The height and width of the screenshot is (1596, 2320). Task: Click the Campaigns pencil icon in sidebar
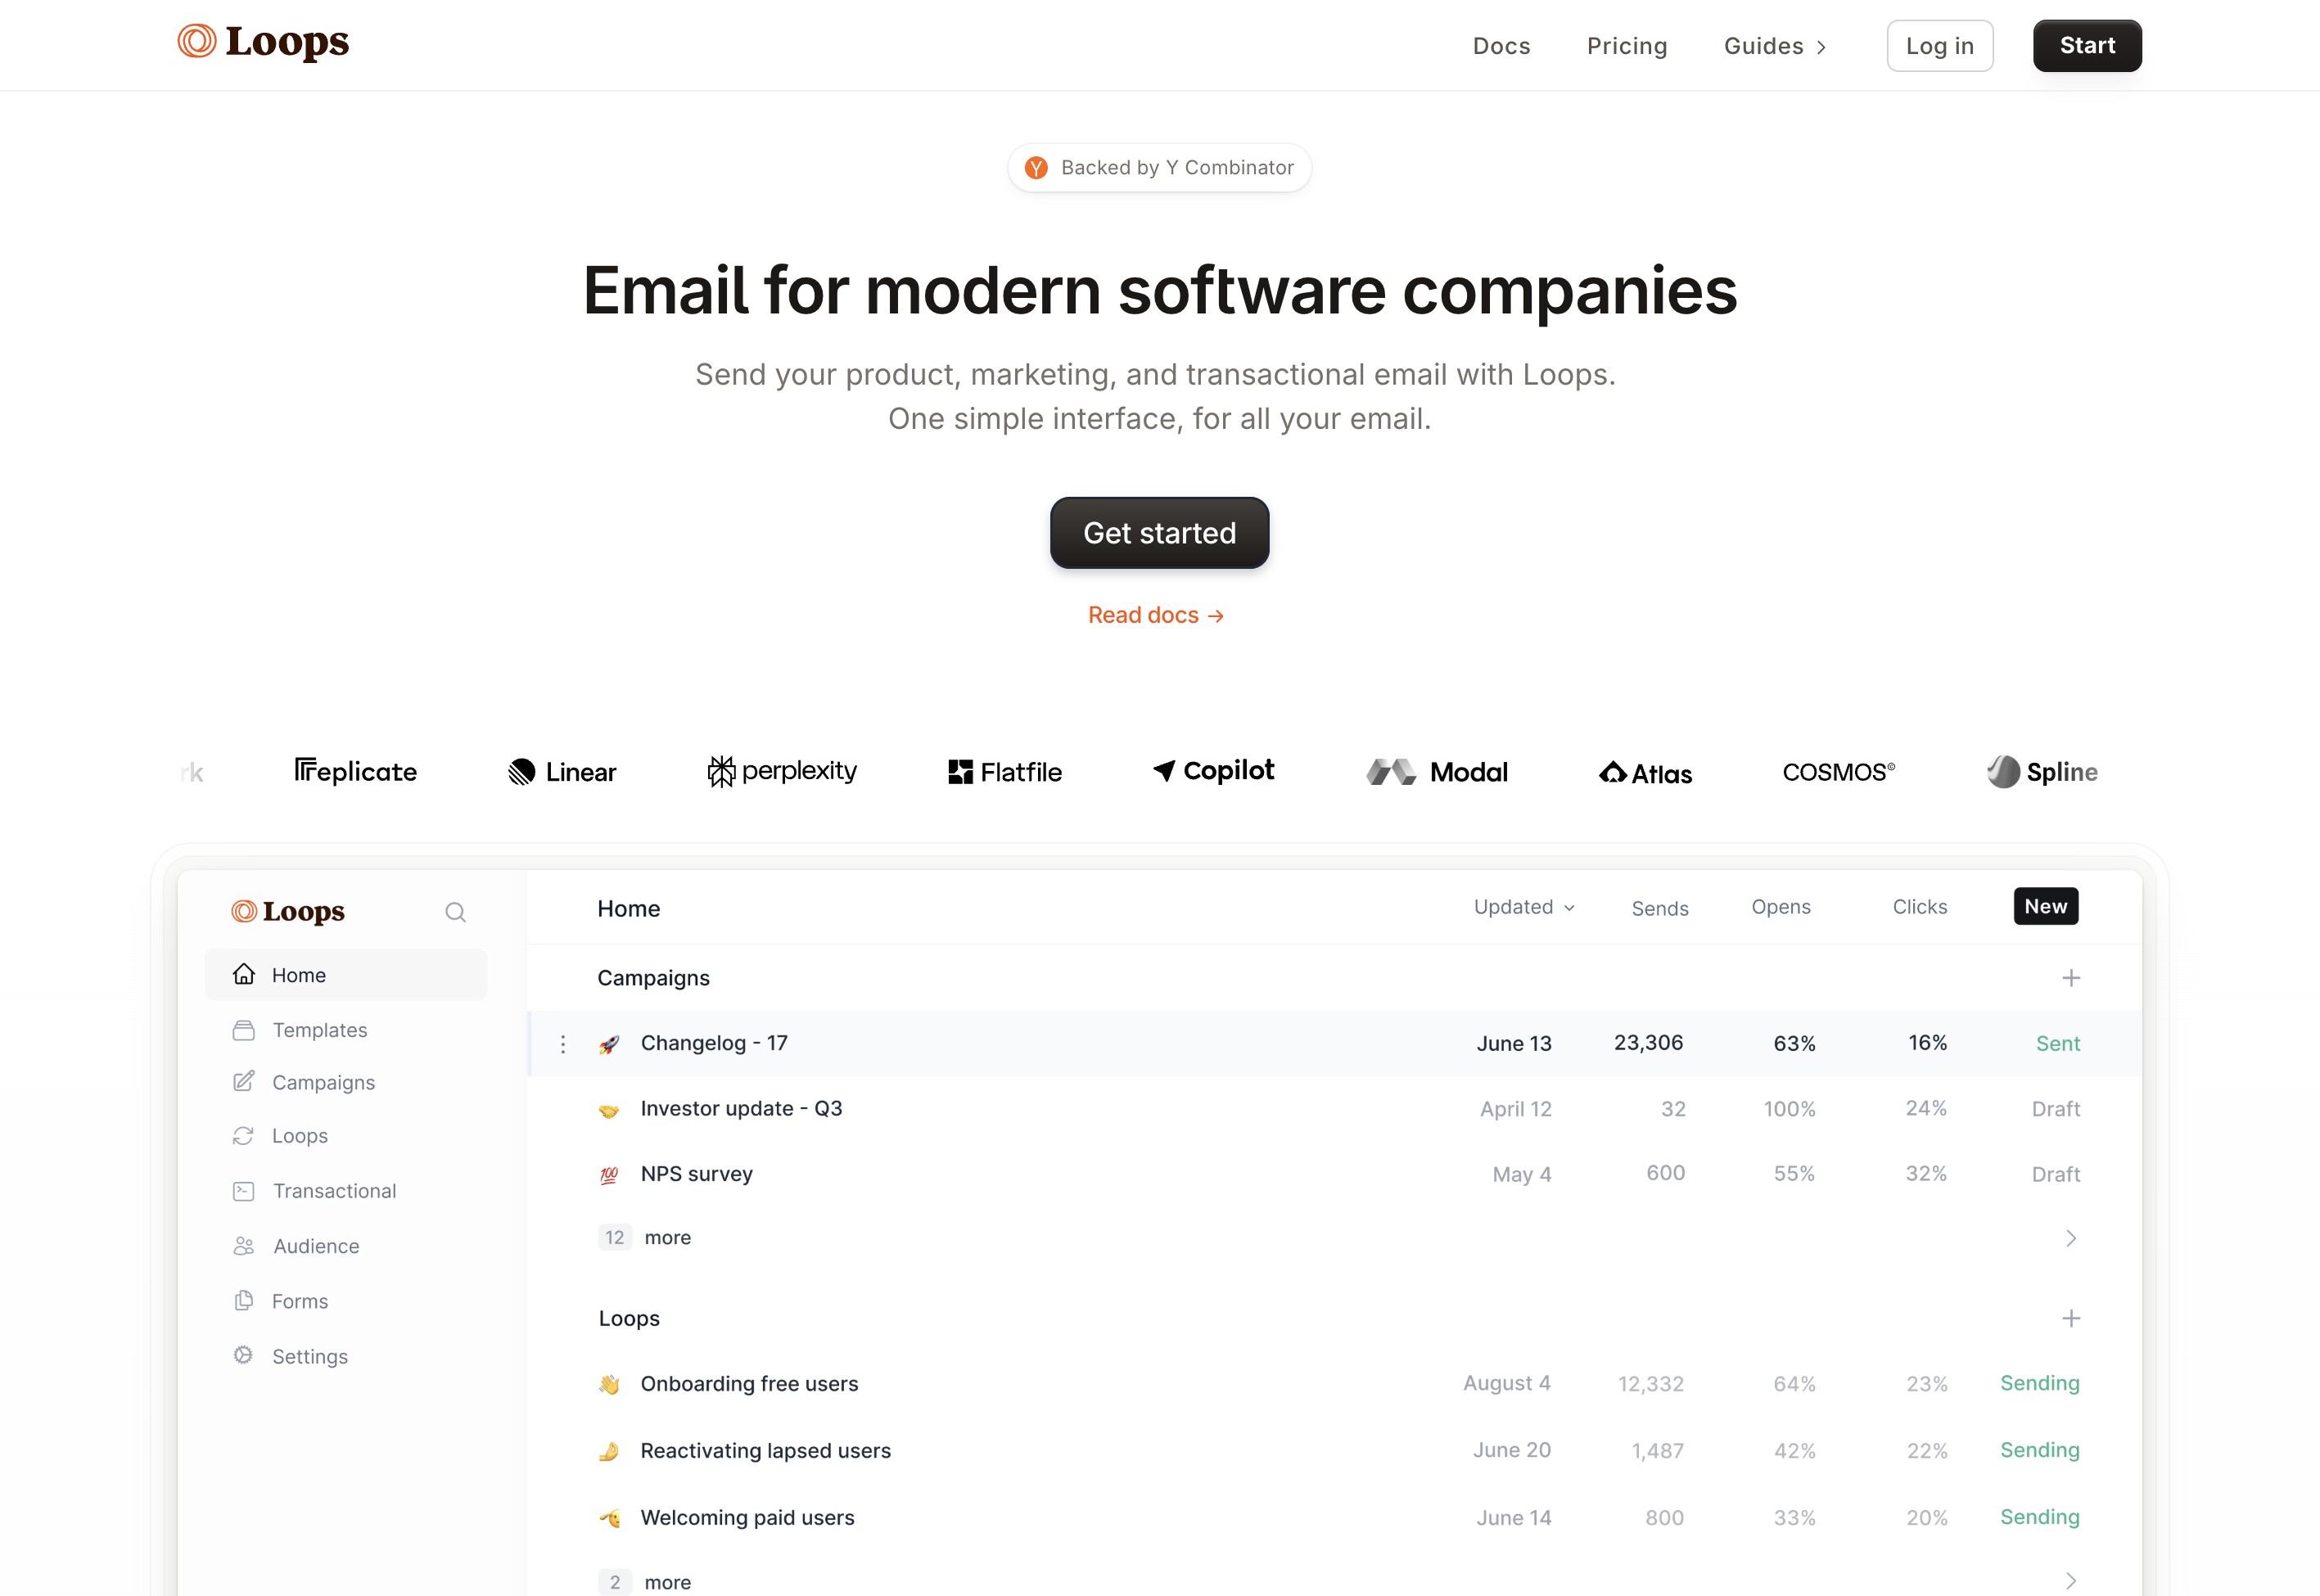243,1082
